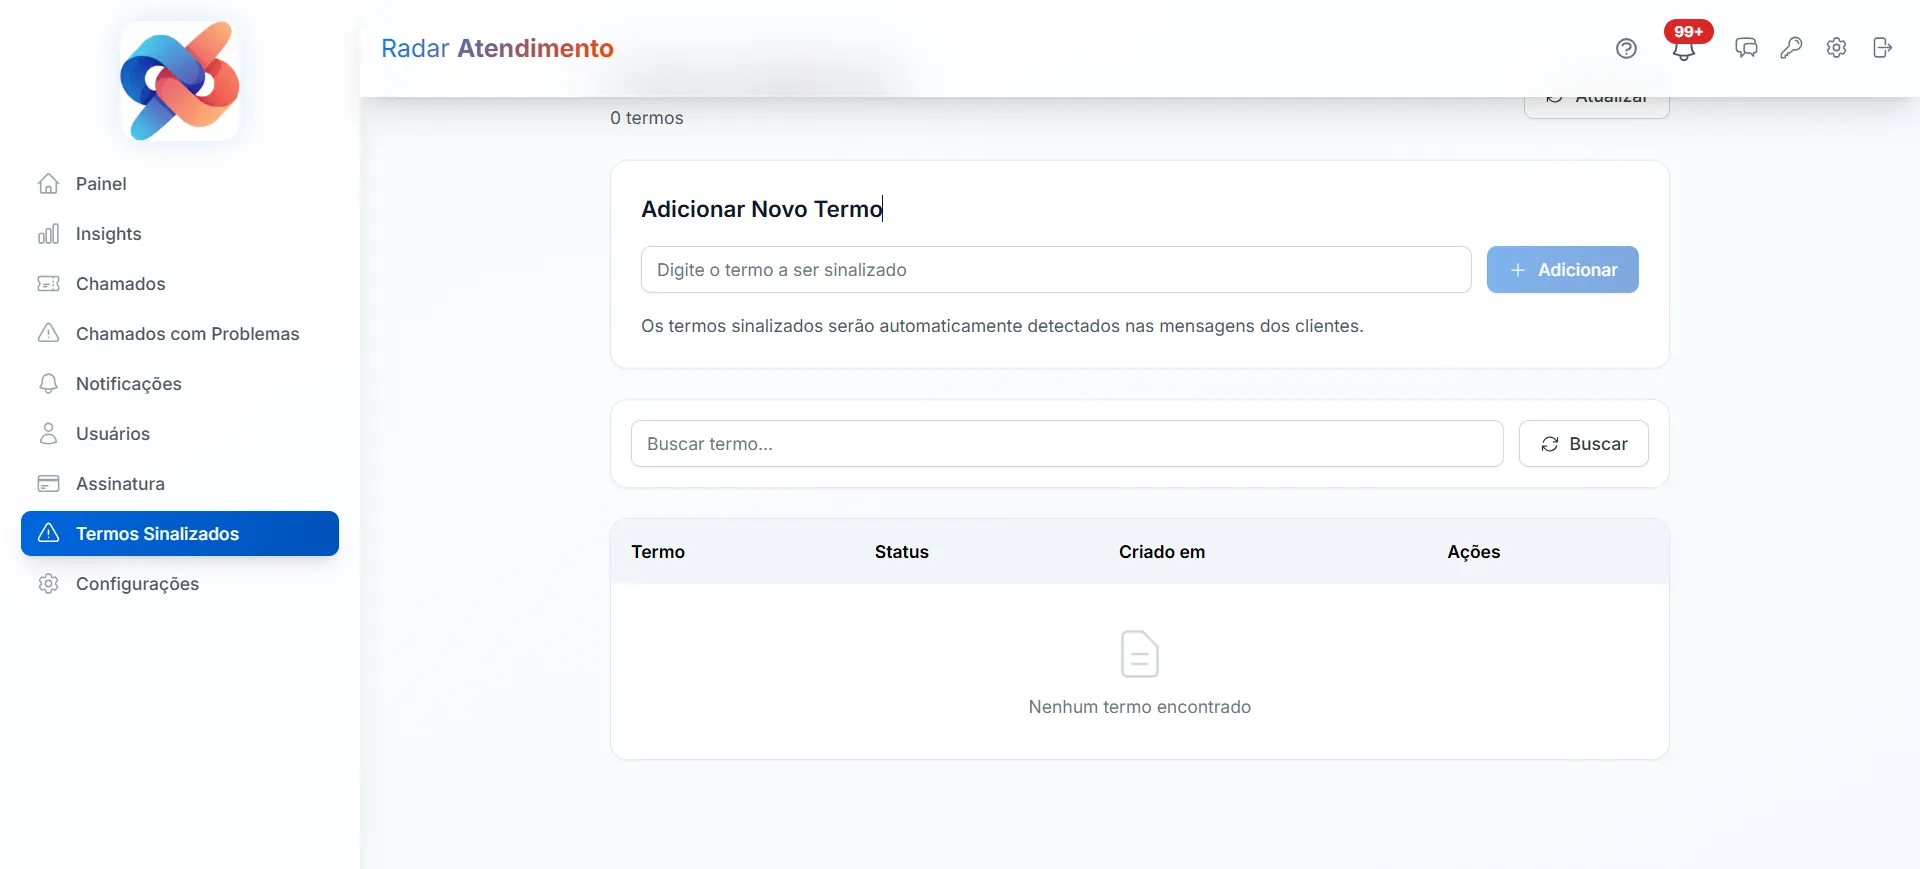Click the key icon in header
The image size is (1920, 869).
[1791, 48]
